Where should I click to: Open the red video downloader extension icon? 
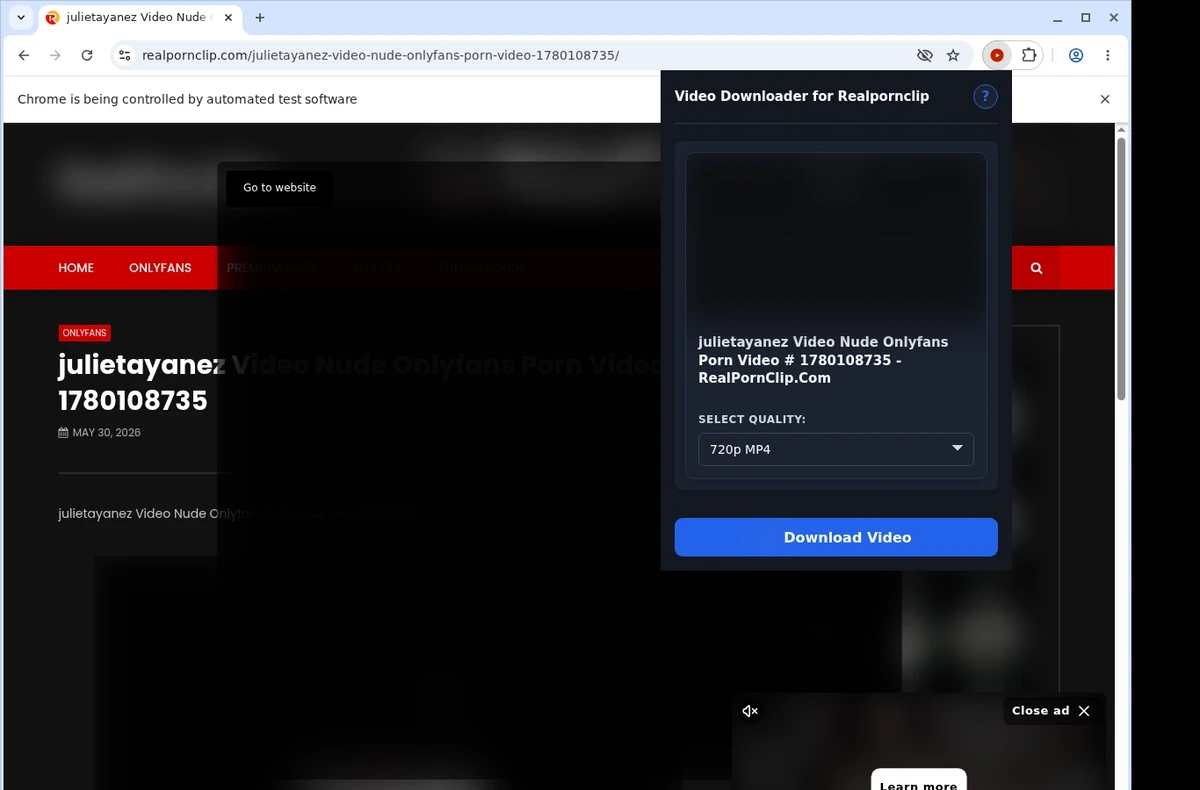click(x=997, y=56)
